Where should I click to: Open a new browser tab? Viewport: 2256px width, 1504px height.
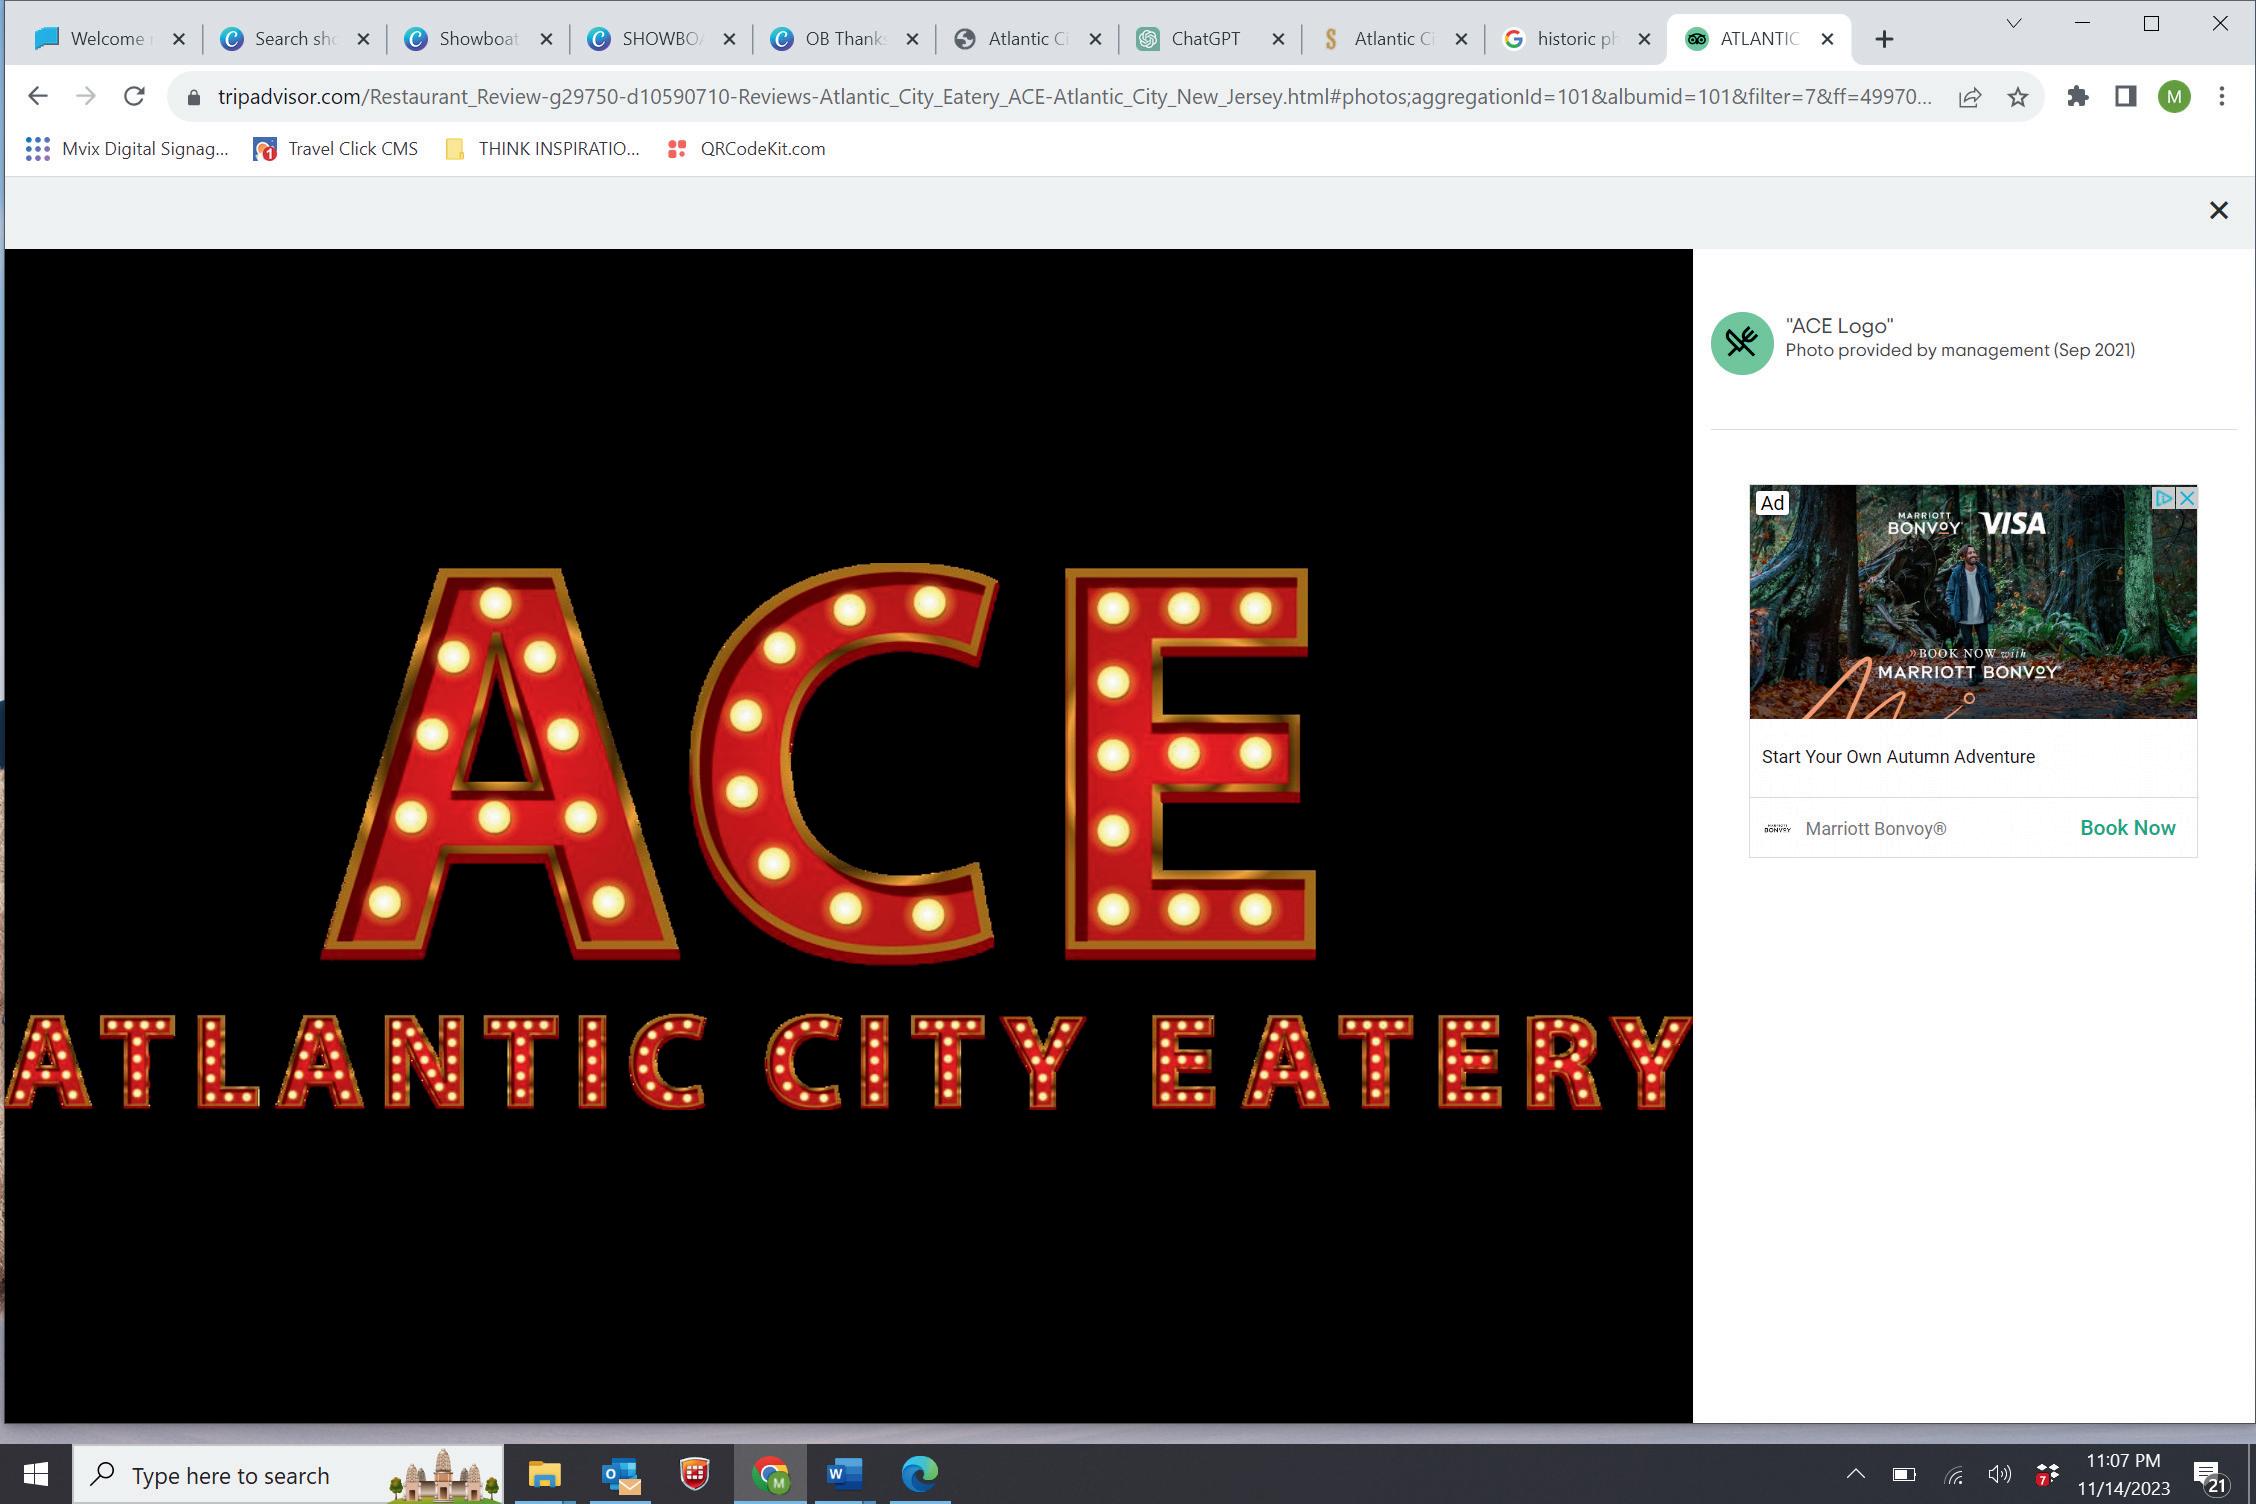click(x=1884, y=39)
